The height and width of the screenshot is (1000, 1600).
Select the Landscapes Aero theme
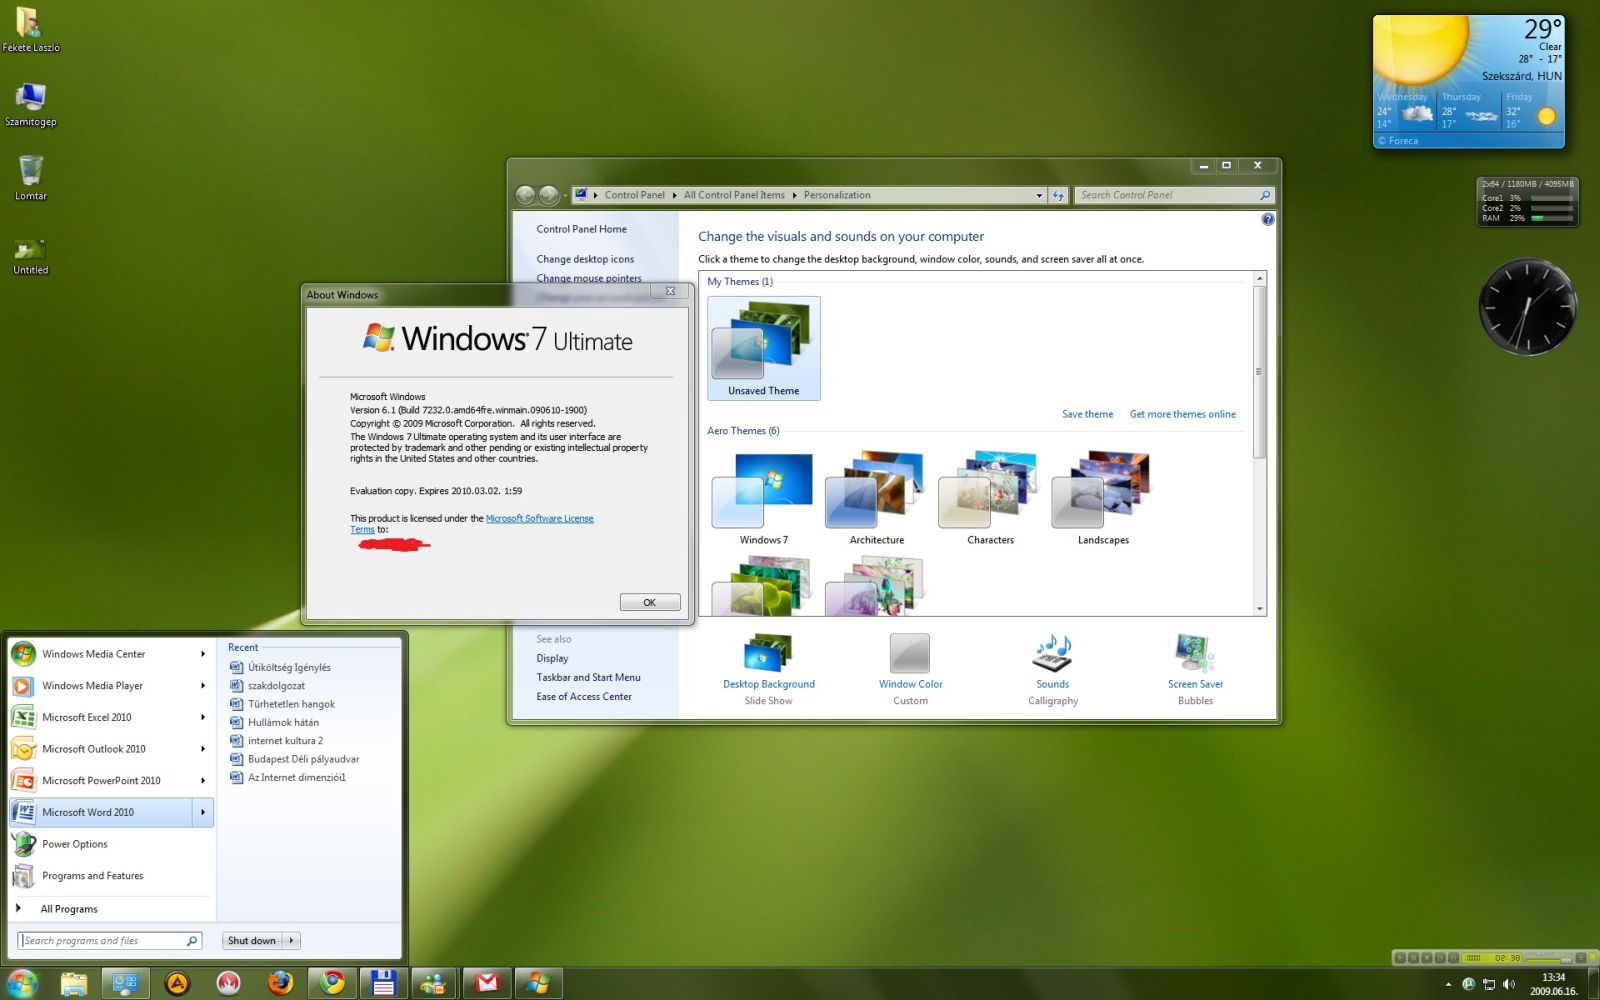(1103, 498)
